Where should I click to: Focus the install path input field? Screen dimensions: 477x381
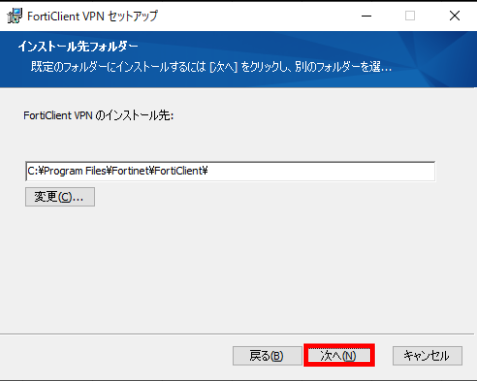[x=230, y=171]
